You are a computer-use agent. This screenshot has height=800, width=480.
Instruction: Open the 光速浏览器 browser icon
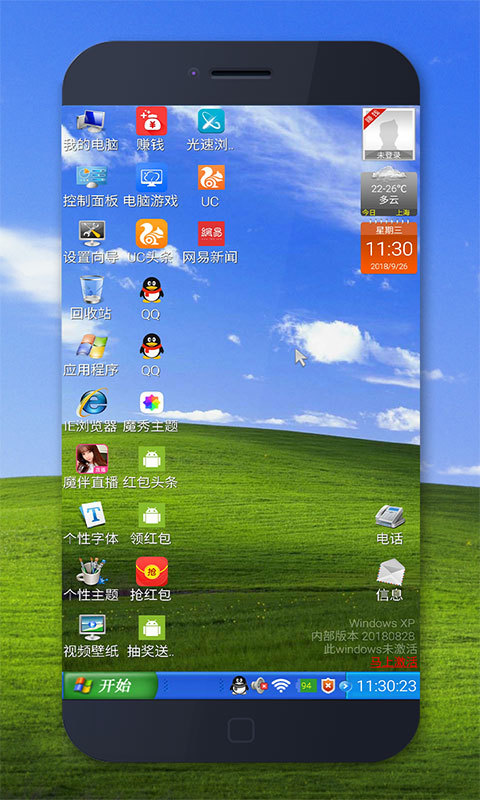[211, 130]
